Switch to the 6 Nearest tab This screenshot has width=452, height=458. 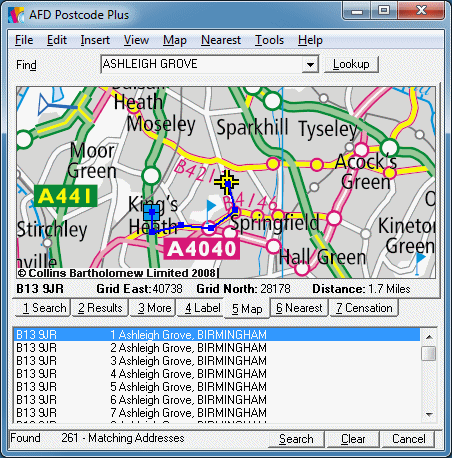(x=299, y=308)
